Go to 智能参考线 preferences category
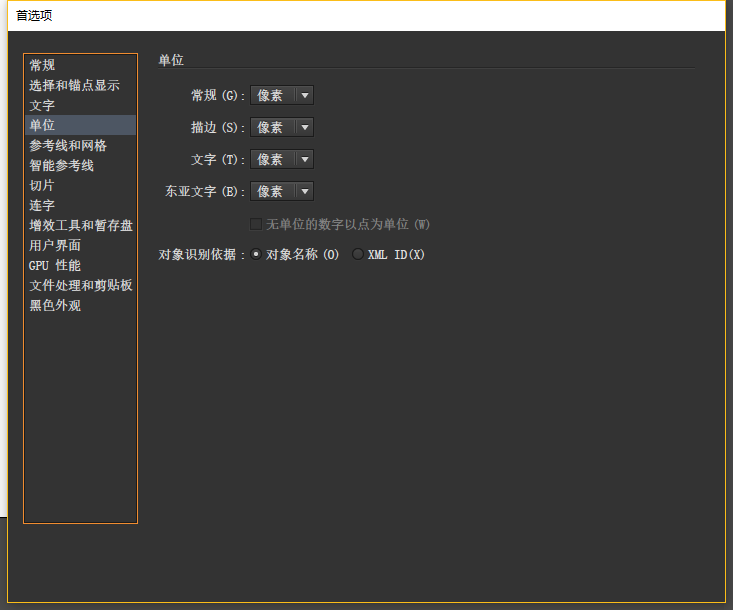Screen dimensions: 733x610 80,165
